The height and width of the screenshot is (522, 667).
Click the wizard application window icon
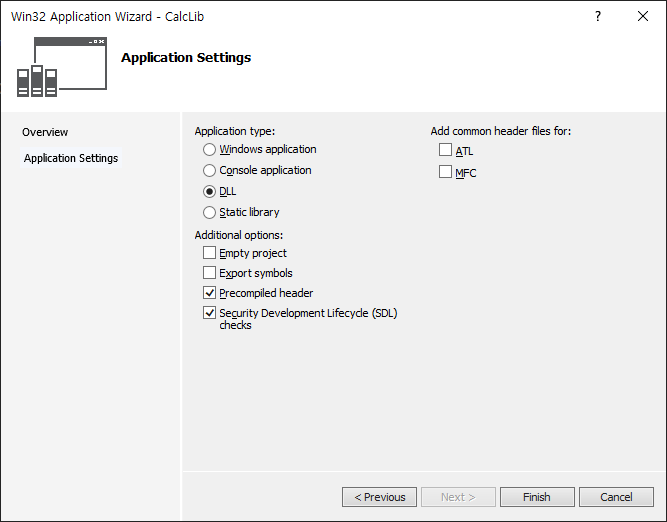pos(62,67)
